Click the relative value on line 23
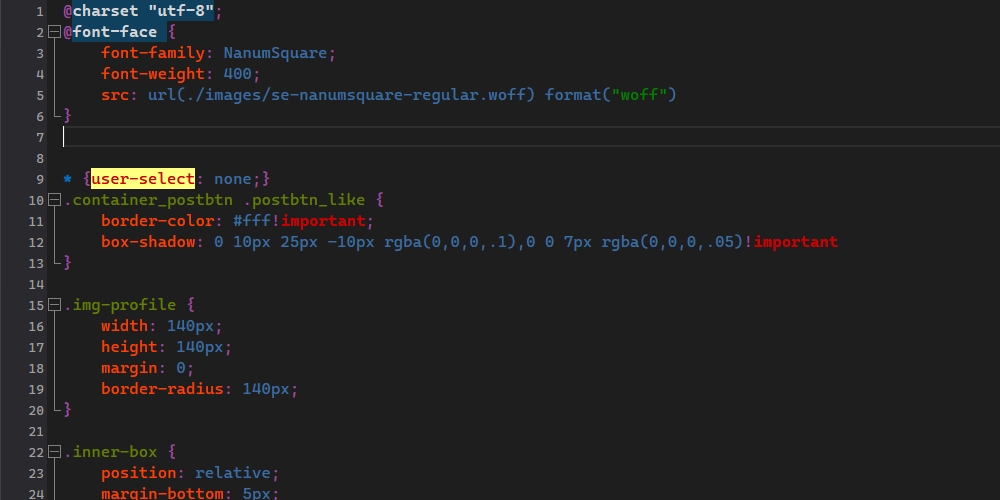This screenshot has width=1000, height=500. click(233, 474)
